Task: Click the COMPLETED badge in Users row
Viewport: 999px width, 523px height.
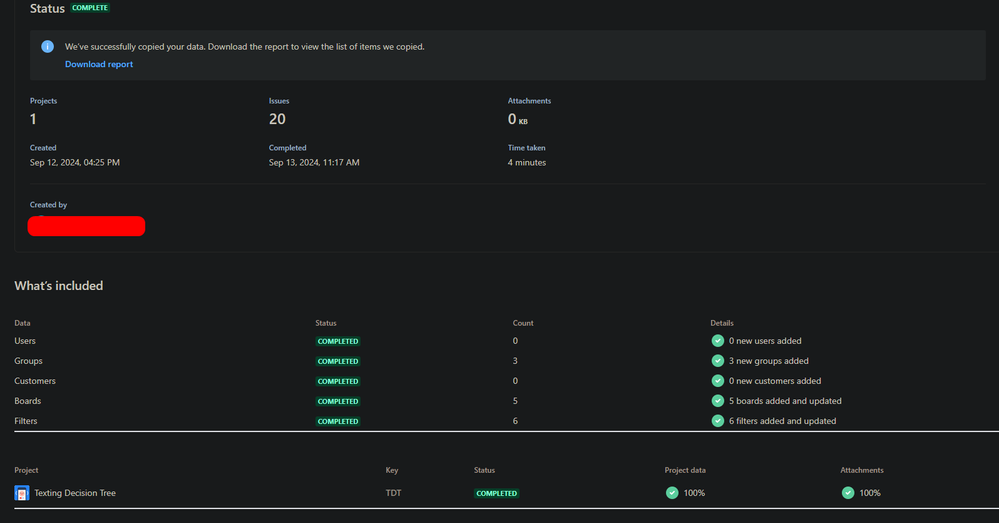Action: 338,341
